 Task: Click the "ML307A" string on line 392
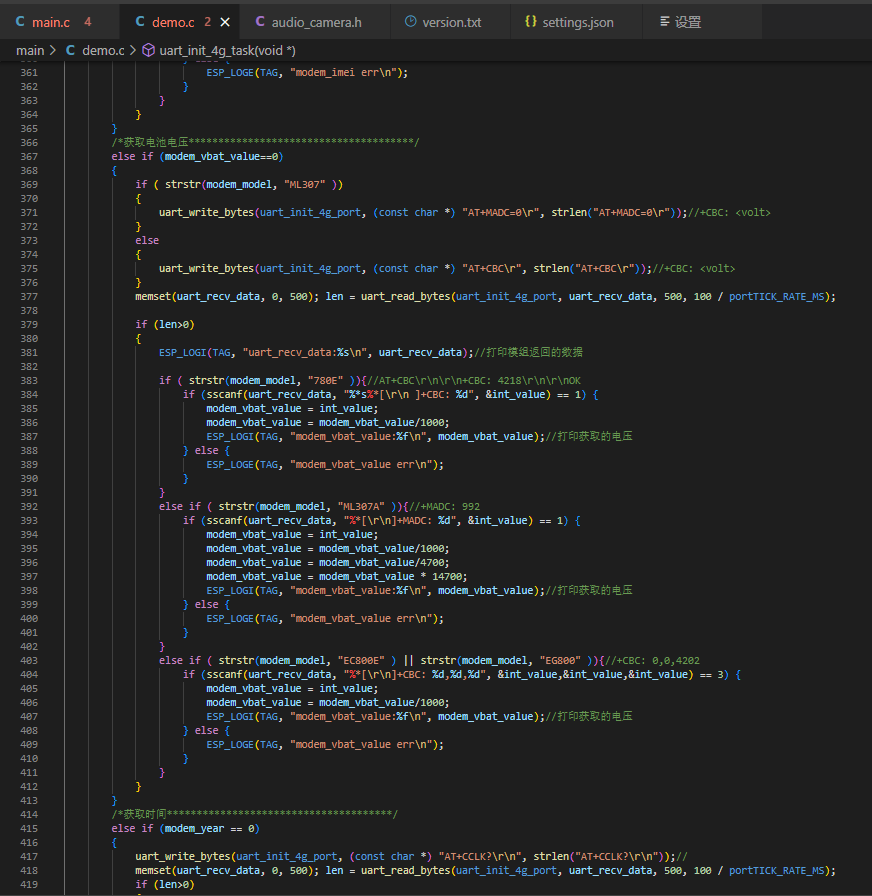coord(361,507)
